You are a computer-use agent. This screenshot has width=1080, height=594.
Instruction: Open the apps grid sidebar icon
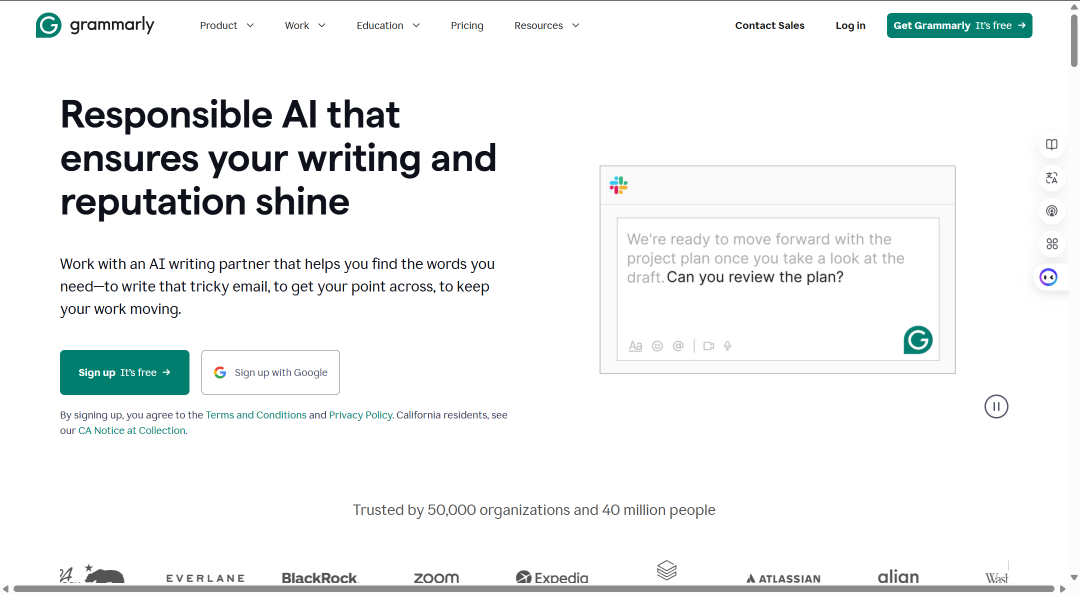coord(1051,244)
